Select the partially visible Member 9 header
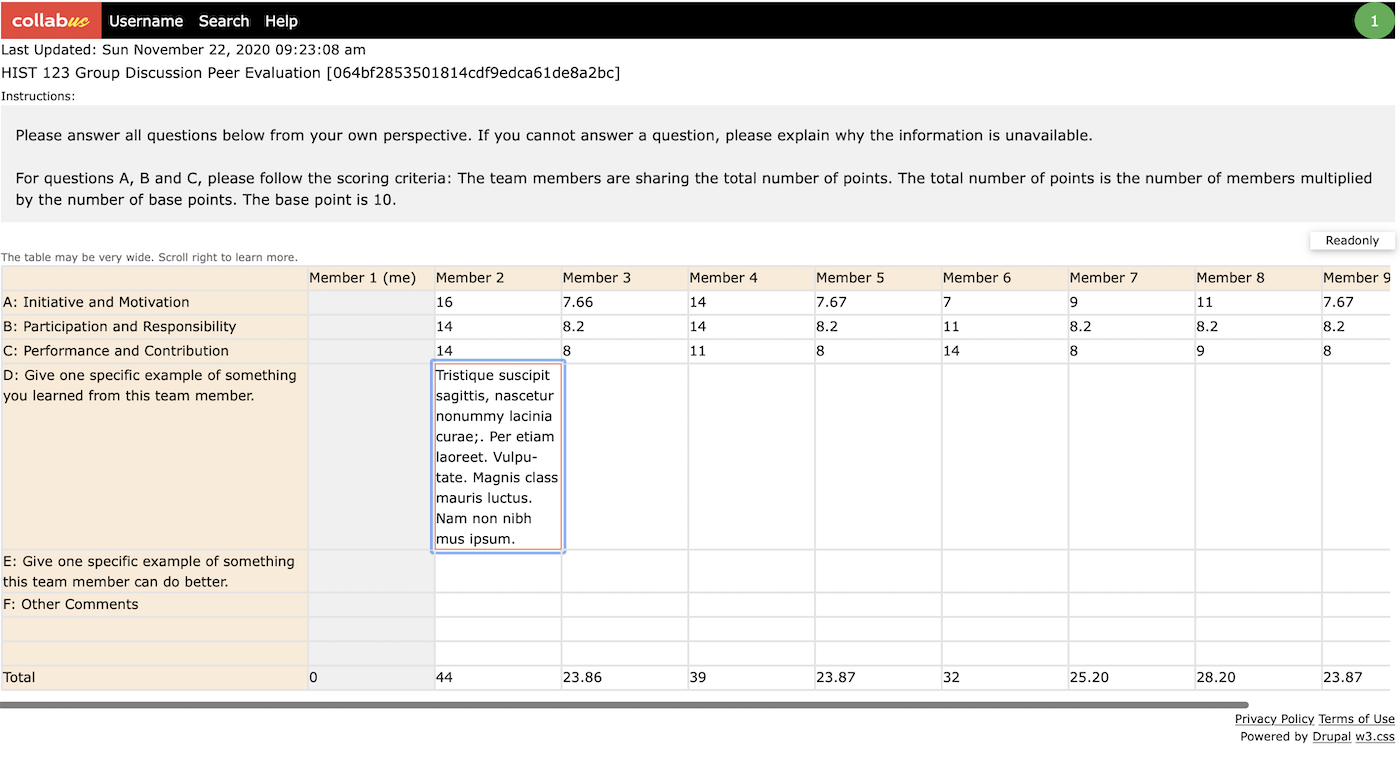The image size is (1400, 765). click(x=1356, y=278)
